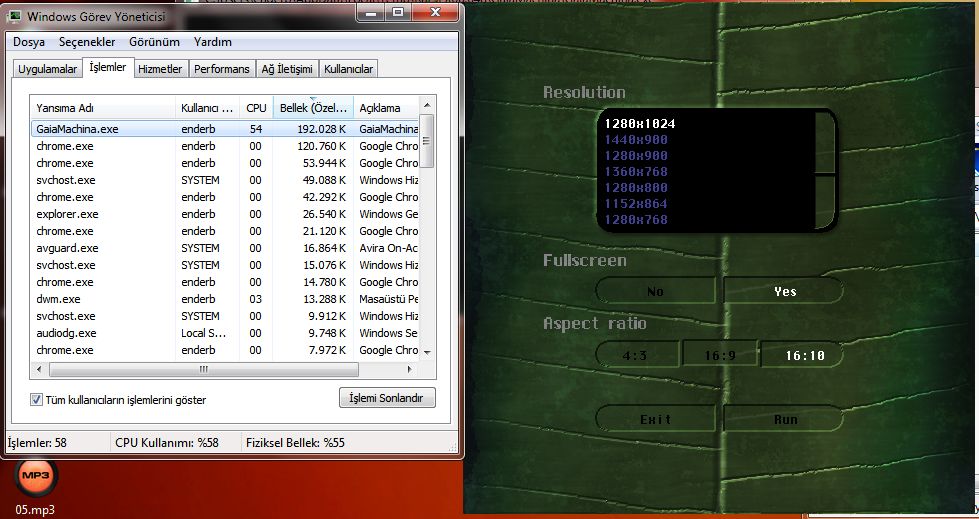Click the resolution list scrollbar in the launcher
This screenshot has height=519, width=979.
pos(825,170)
